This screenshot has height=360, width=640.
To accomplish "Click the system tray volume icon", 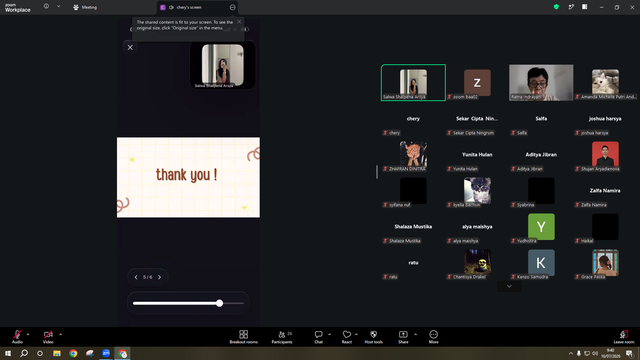I will point(595,353).
